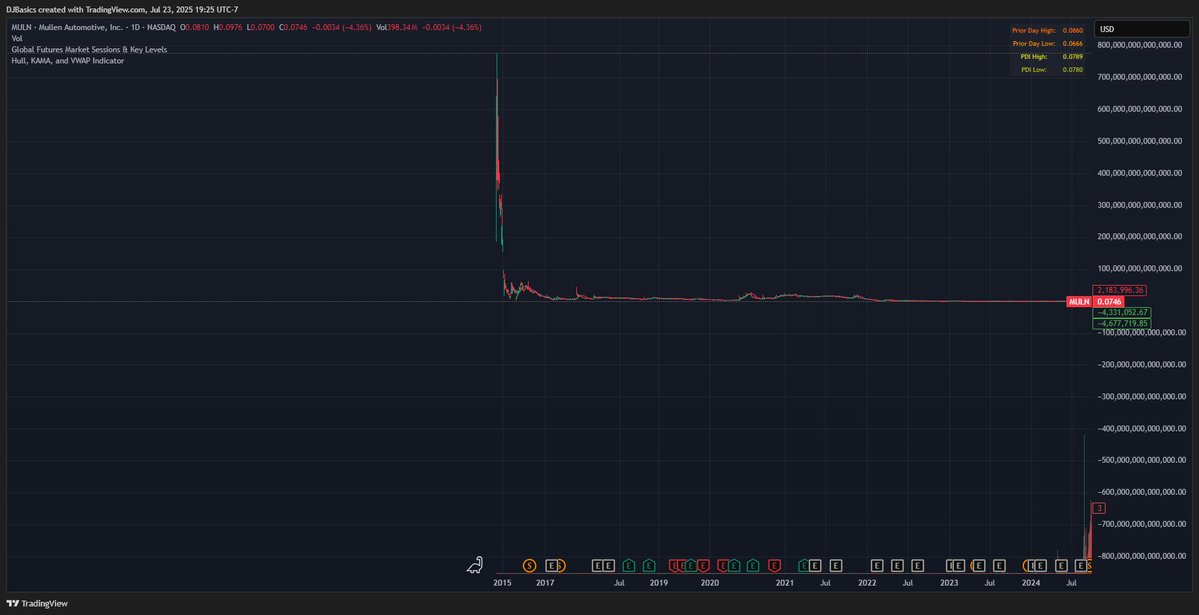Open the USD currency selector
The height and width of the screenshot is (615, 1199).
[1140, 29]
